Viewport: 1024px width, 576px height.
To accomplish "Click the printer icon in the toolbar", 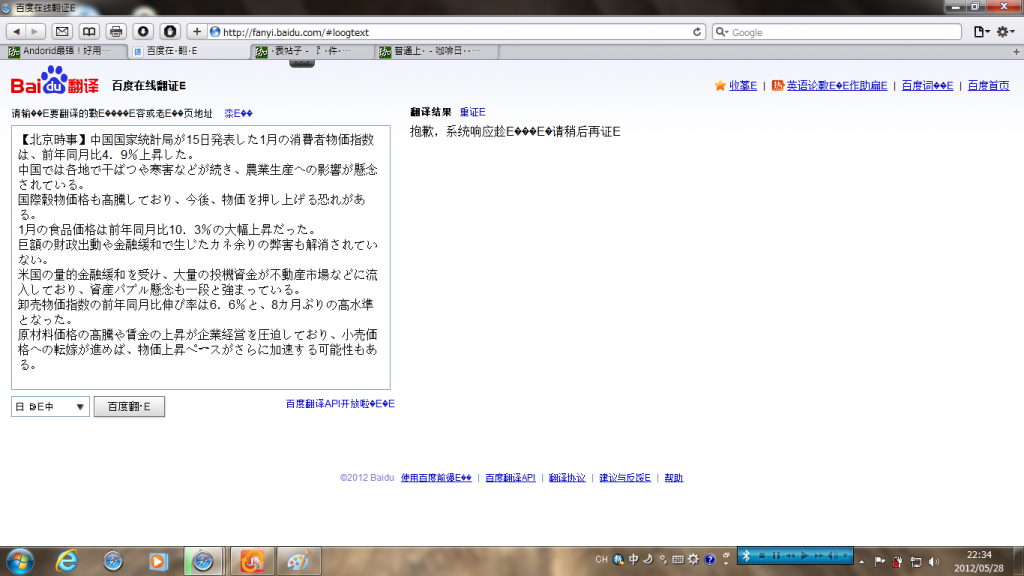I will pos(116,31).
